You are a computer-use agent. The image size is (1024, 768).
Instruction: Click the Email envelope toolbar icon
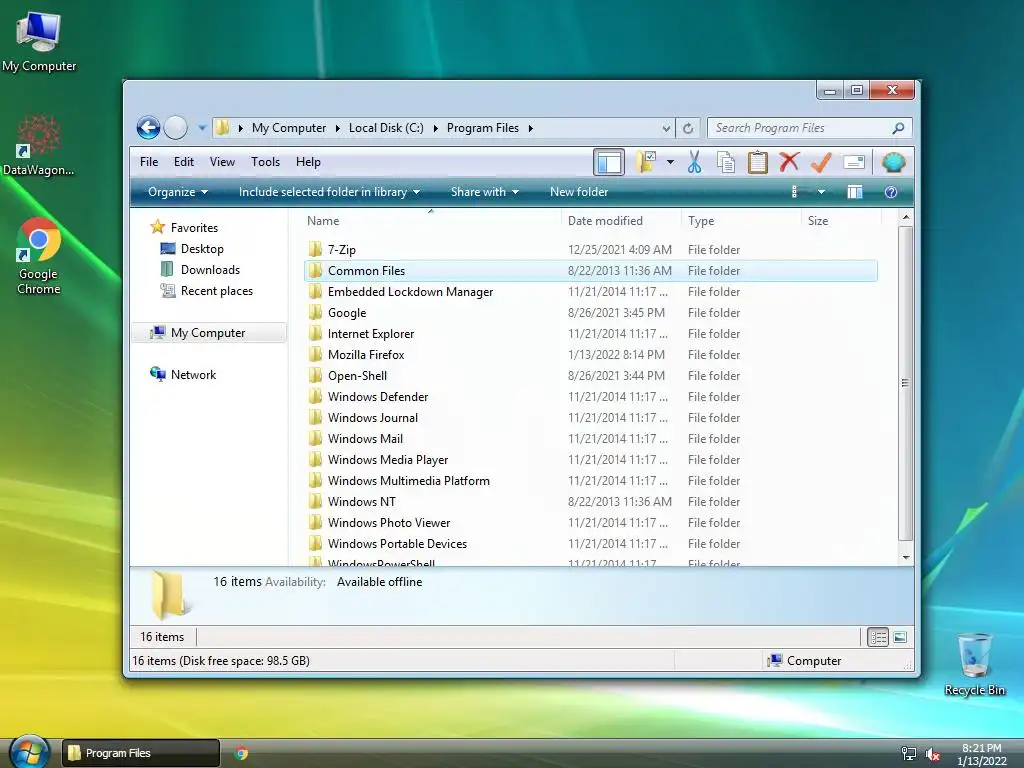click(x=854, y=162)
